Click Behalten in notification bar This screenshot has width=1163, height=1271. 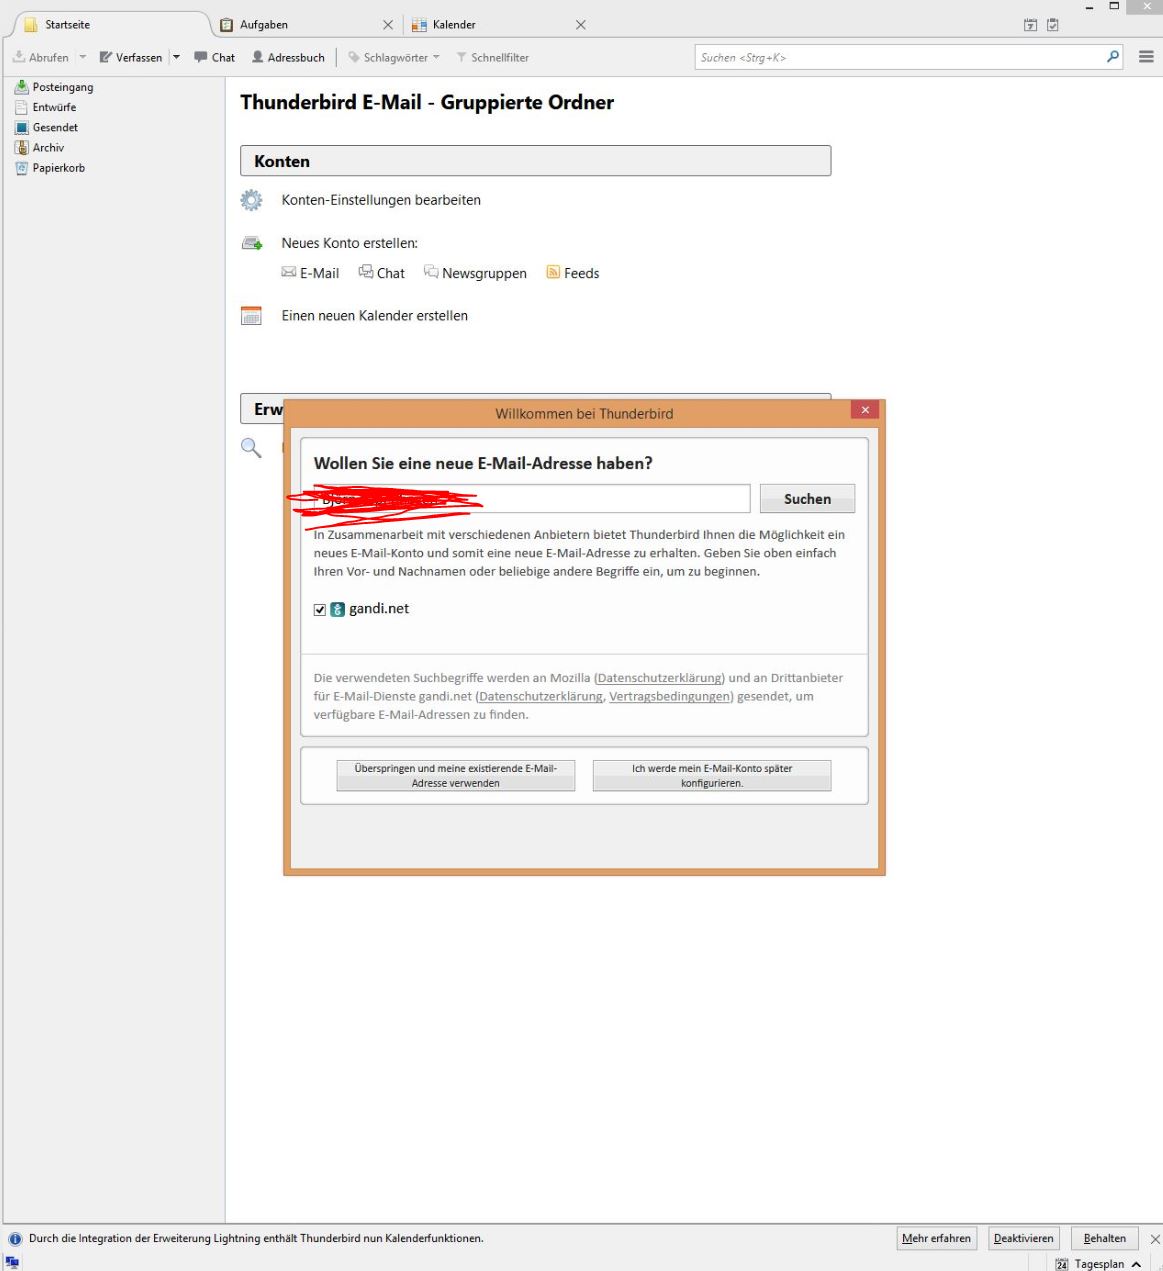click(1104, 1238)
